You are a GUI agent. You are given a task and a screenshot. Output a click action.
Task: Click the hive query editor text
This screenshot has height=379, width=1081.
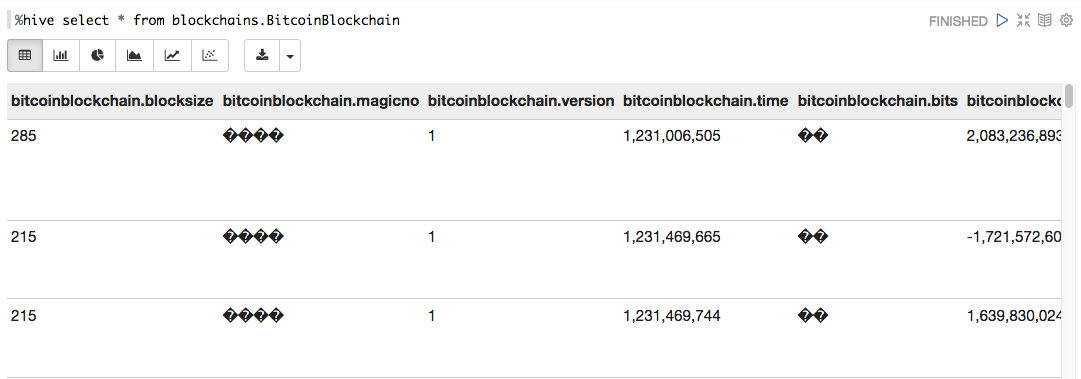click(x=208, y=21)
